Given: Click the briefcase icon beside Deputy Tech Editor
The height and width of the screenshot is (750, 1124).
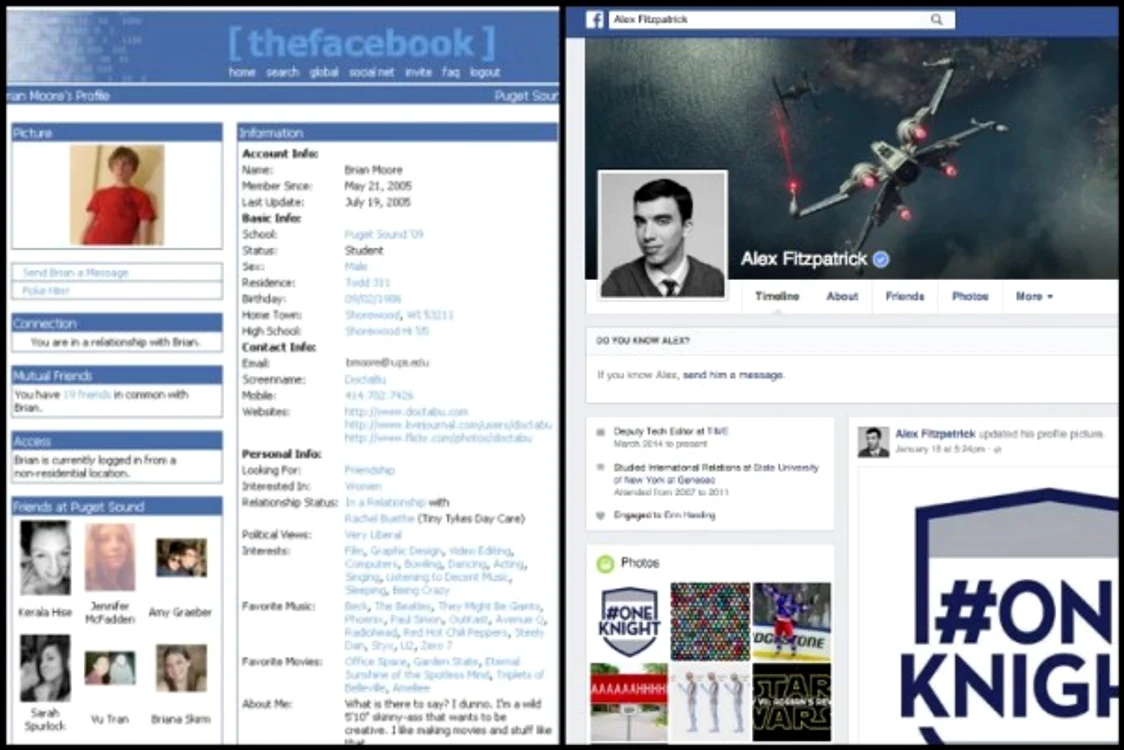Looking at the screenshot, I should pos(601,432).
